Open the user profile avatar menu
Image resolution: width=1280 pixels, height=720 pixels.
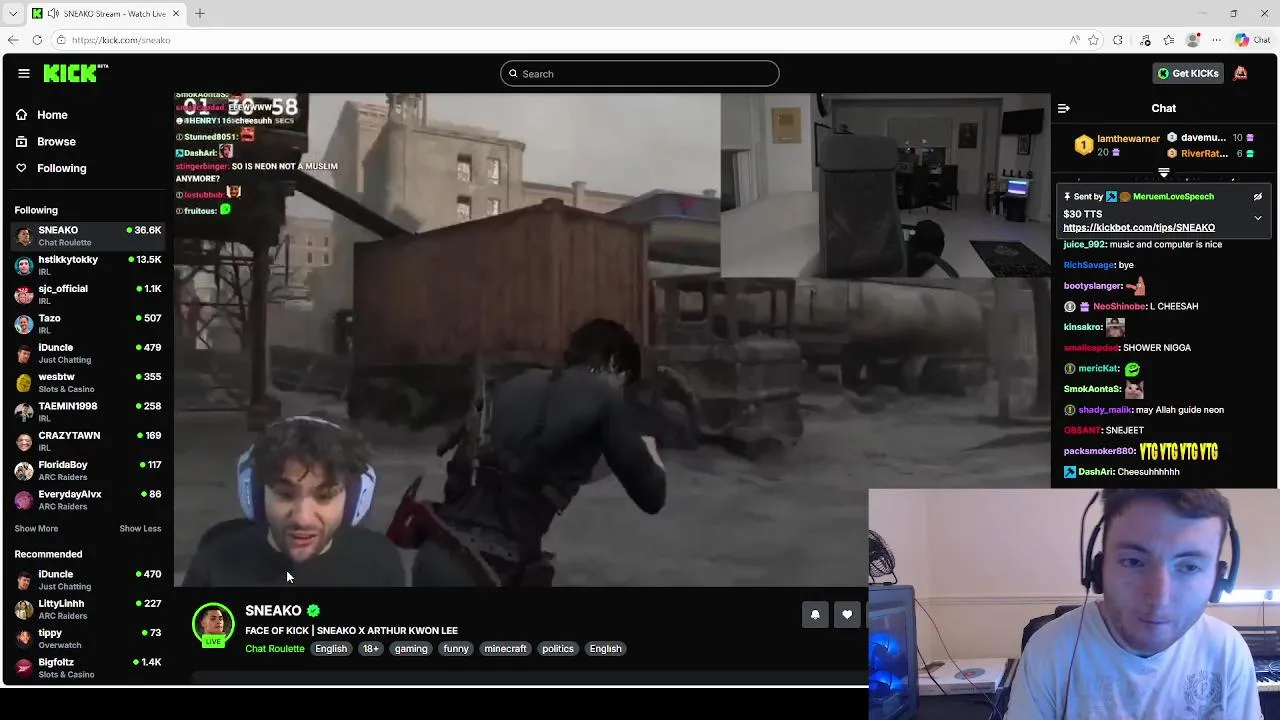[x=1240, y=73]
